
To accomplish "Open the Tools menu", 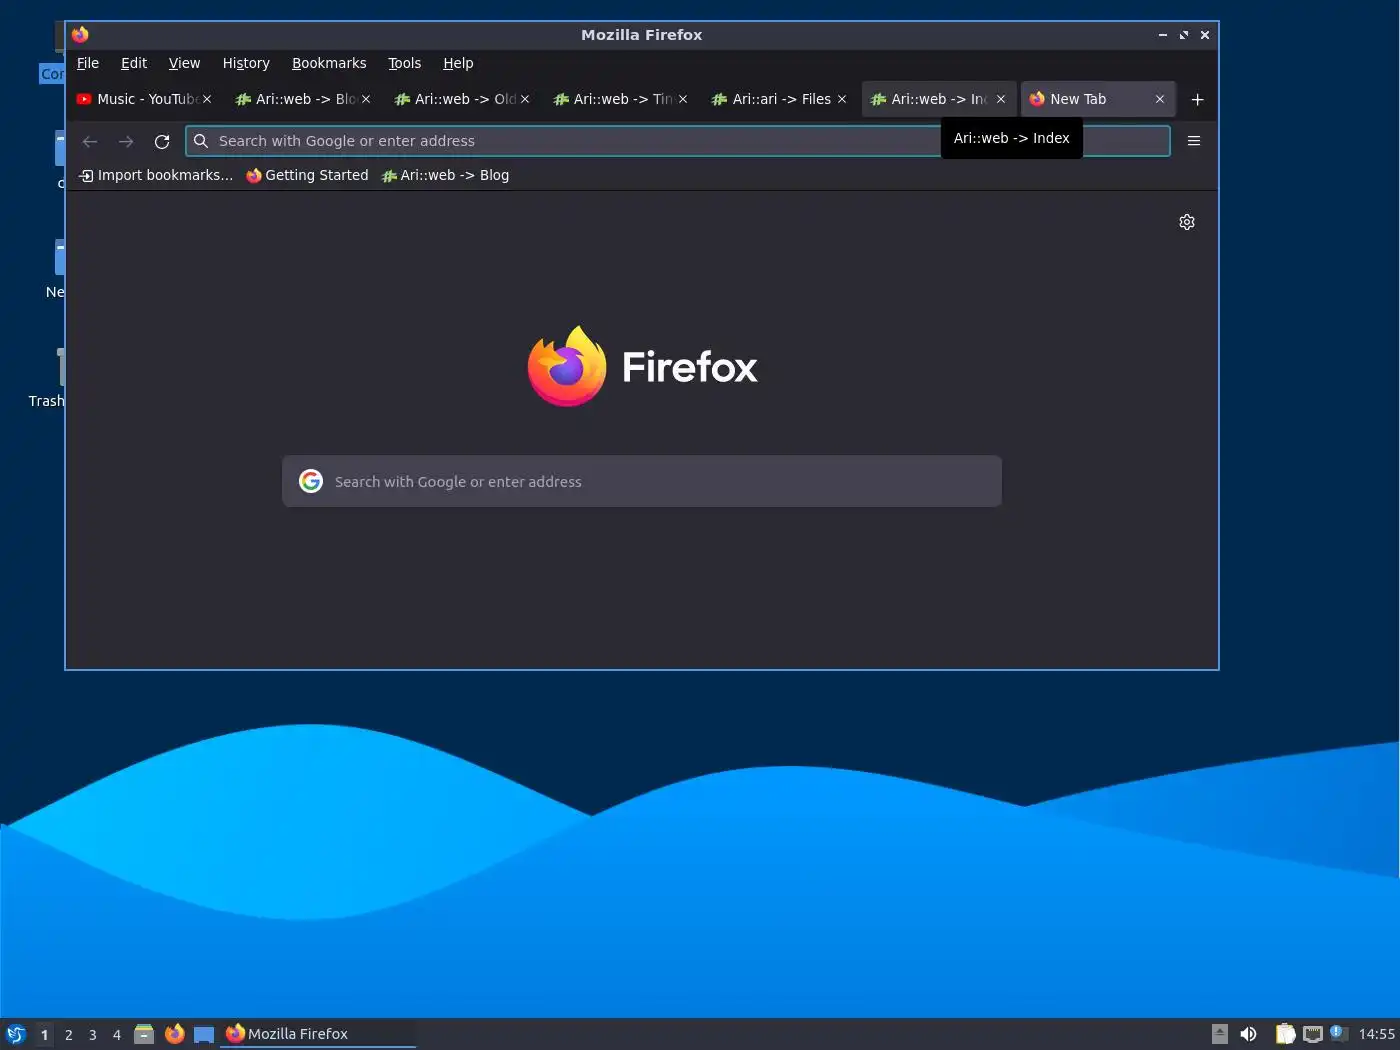I will pyautogui.click(x=404, y=63).
